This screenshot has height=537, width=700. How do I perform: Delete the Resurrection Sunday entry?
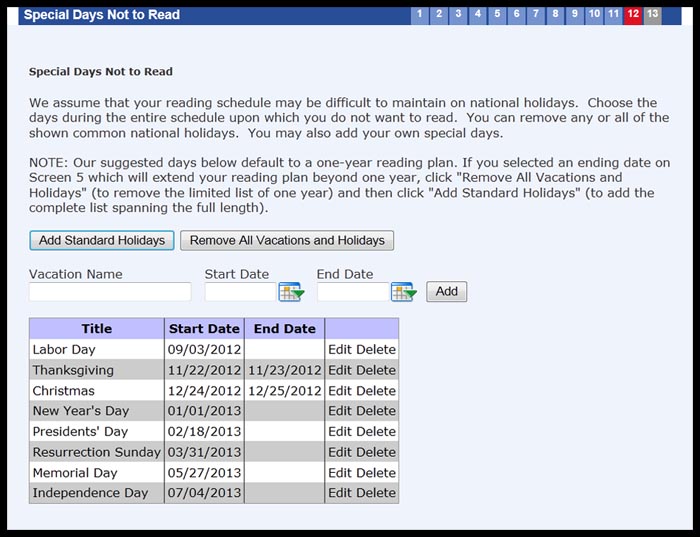[376, 452]
